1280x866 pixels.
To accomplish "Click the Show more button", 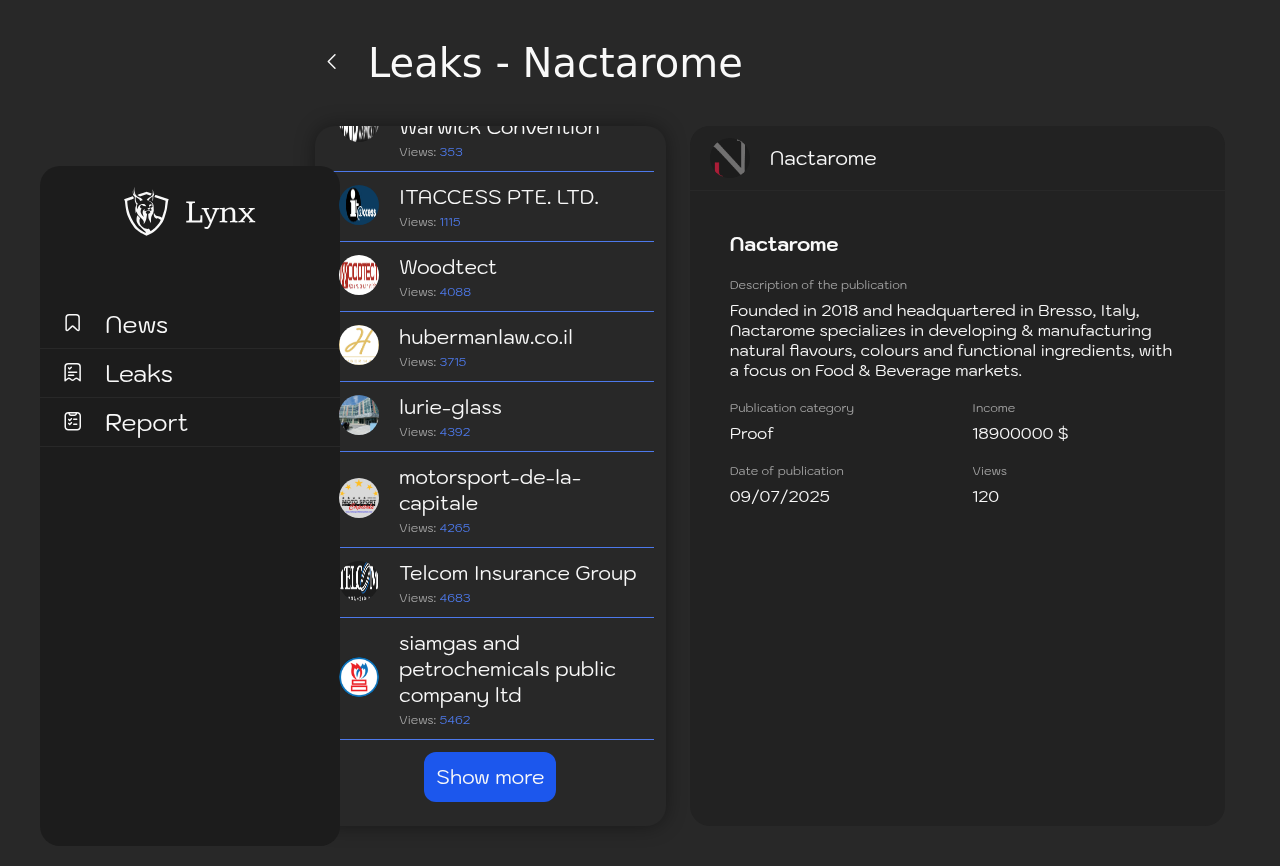I will 490,777.
